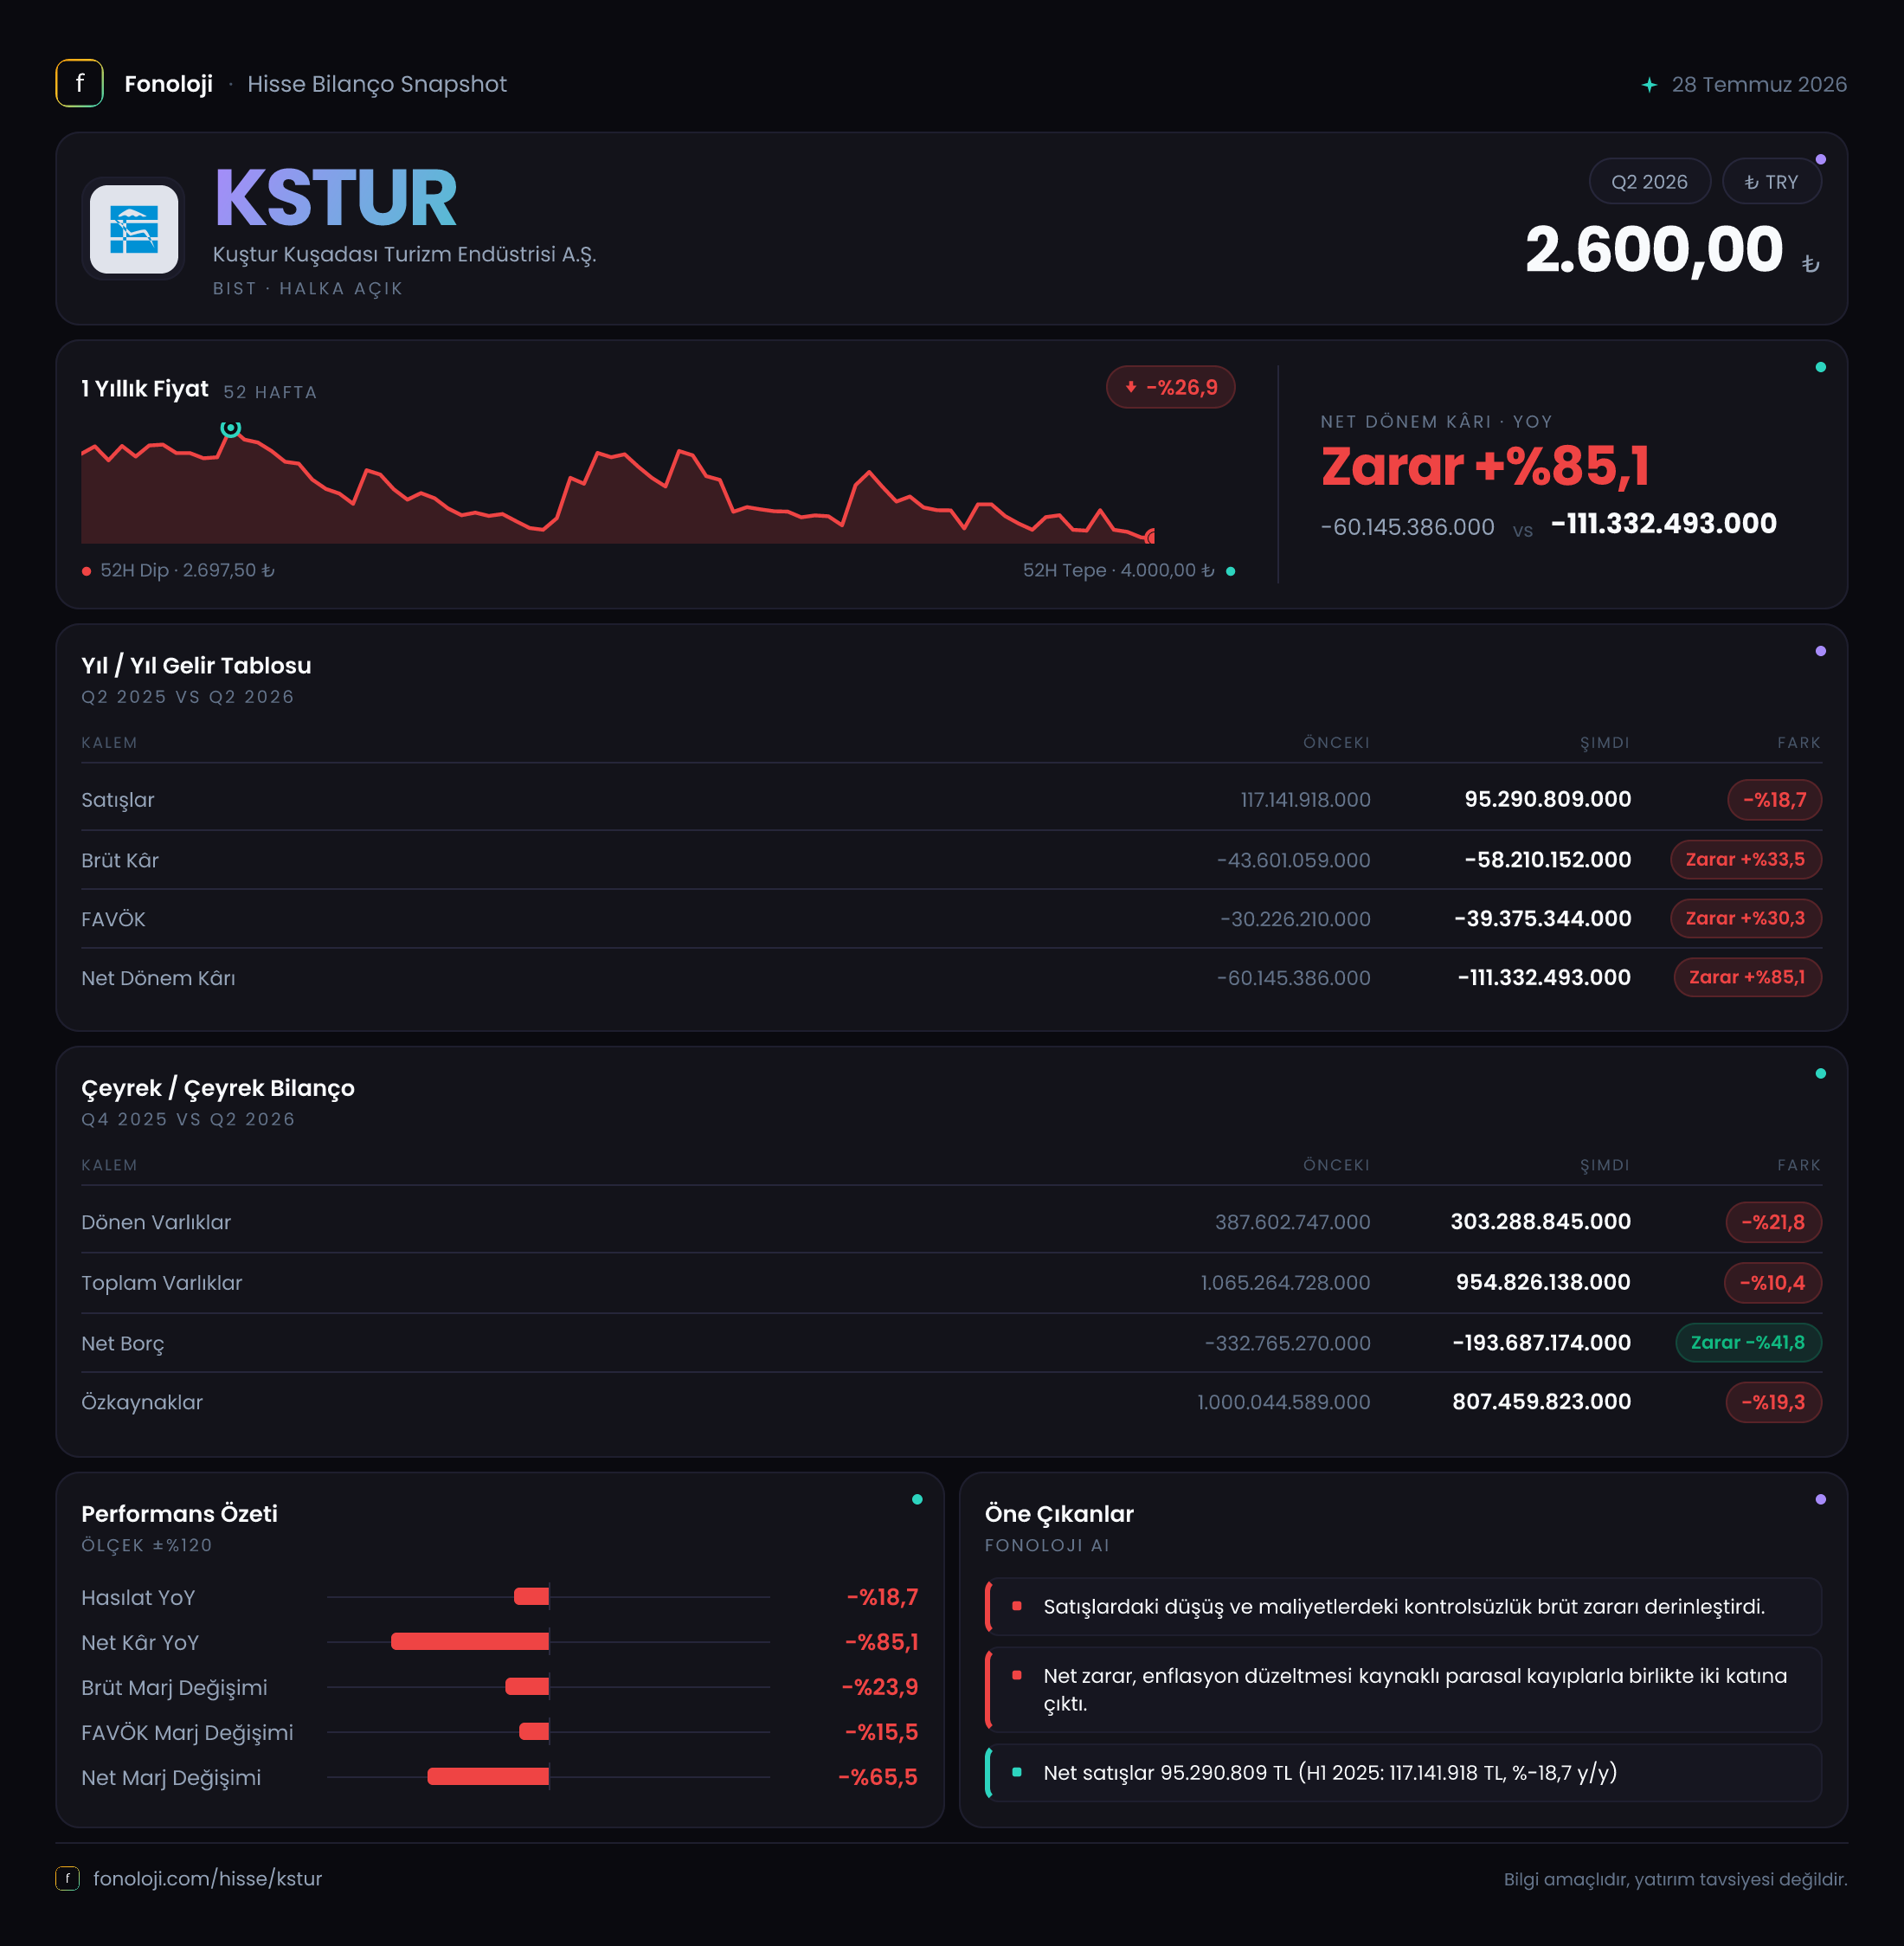Click the -%10,4 badge for Toplam Varlıklar
The width and height of the screenshot is (1904, 1946).
(x=1772, y=1283)
